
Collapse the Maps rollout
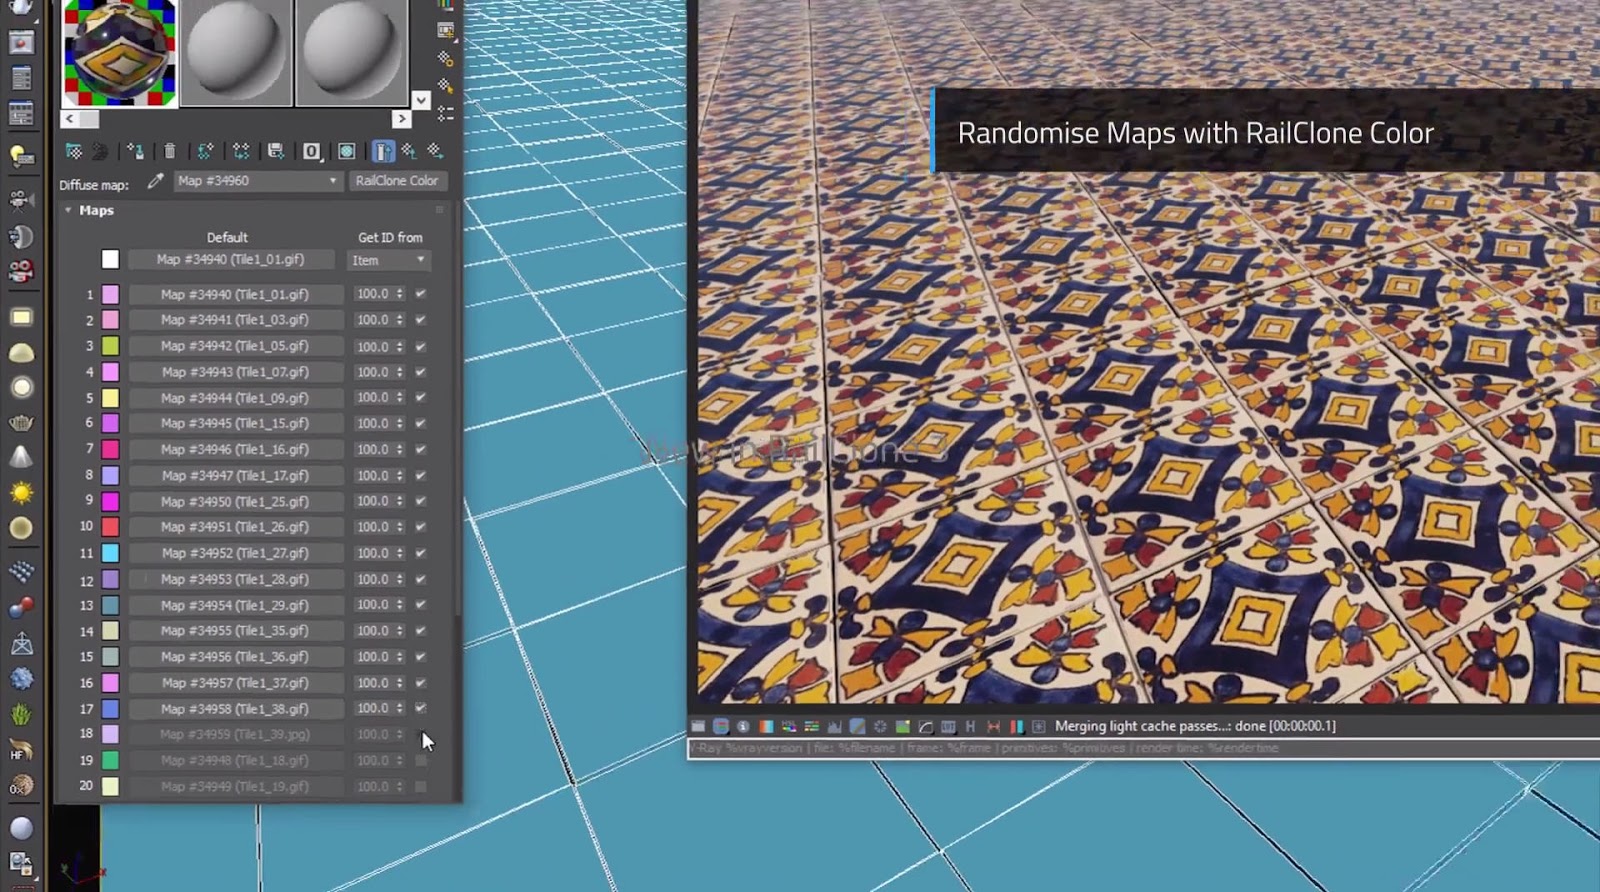tap(68, 210)
